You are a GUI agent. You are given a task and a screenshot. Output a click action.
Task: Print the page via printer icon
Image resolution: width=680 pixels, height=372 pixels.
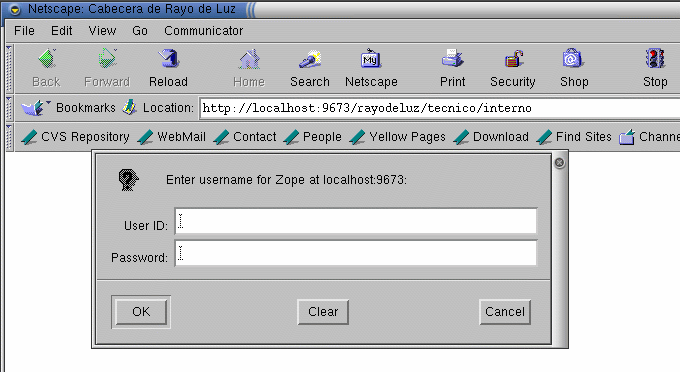(453, 59)
